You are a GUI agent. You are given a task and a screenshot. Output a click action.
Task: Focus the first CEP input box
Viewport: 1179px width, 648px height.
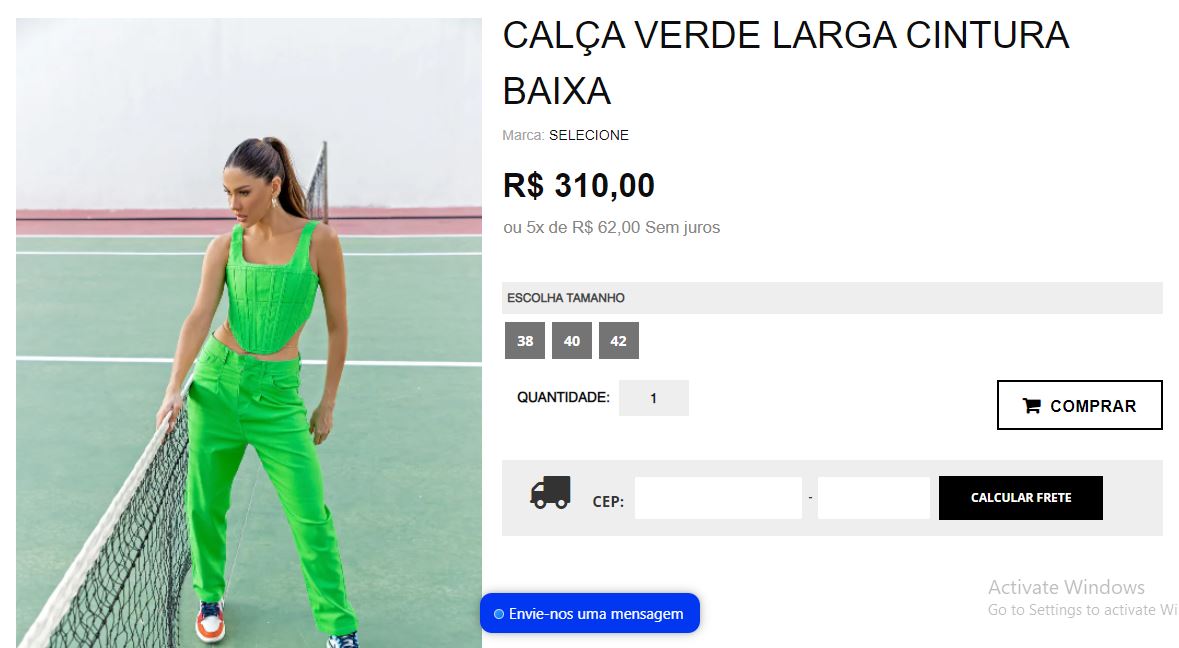[x=718, y=498]
